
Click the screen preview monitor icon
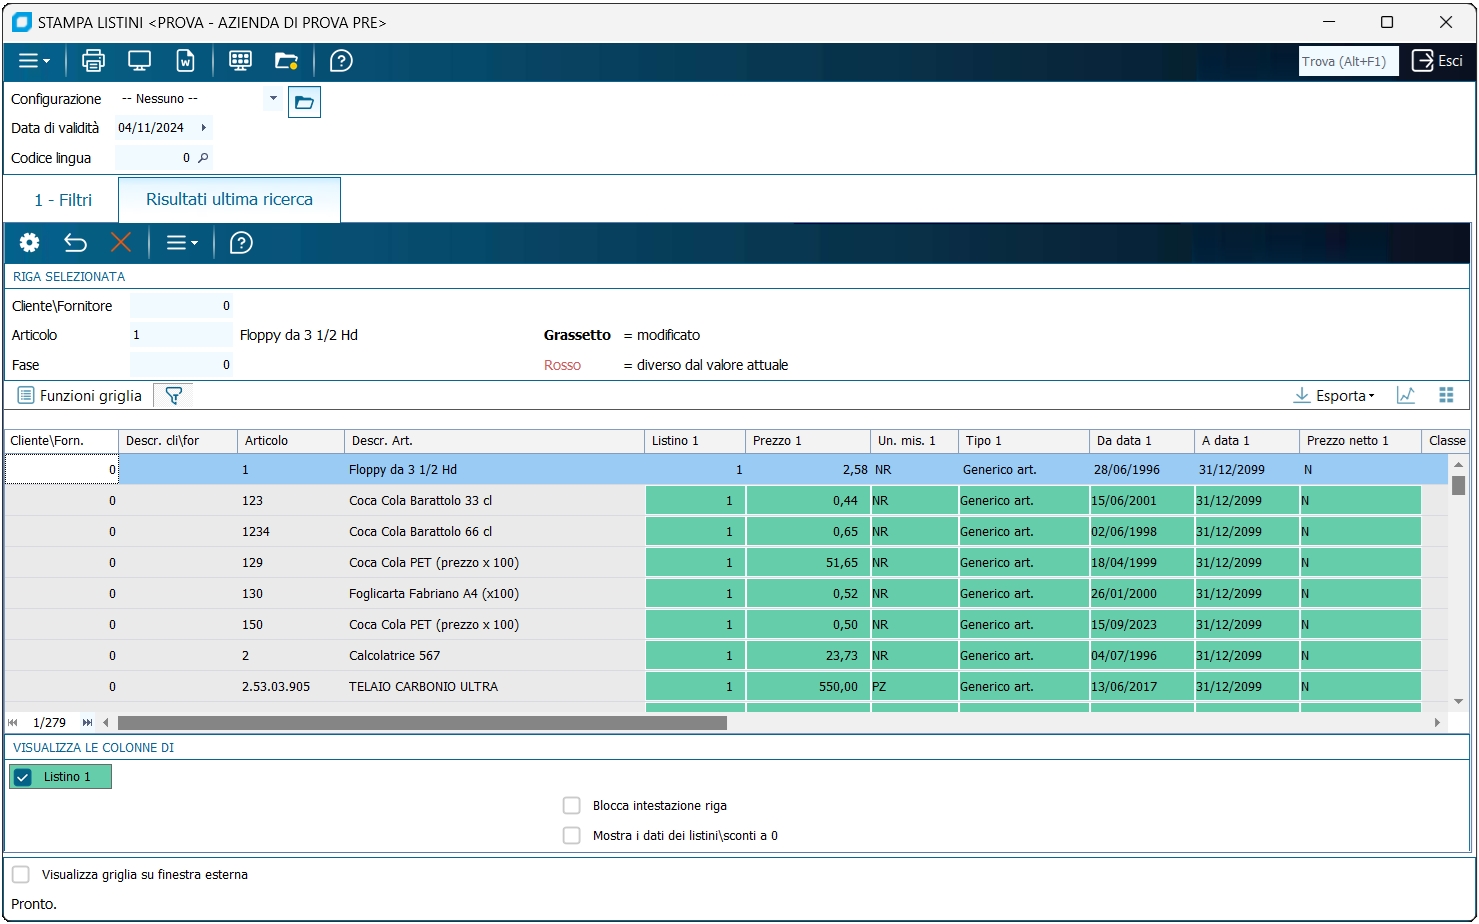coord(139,61)
